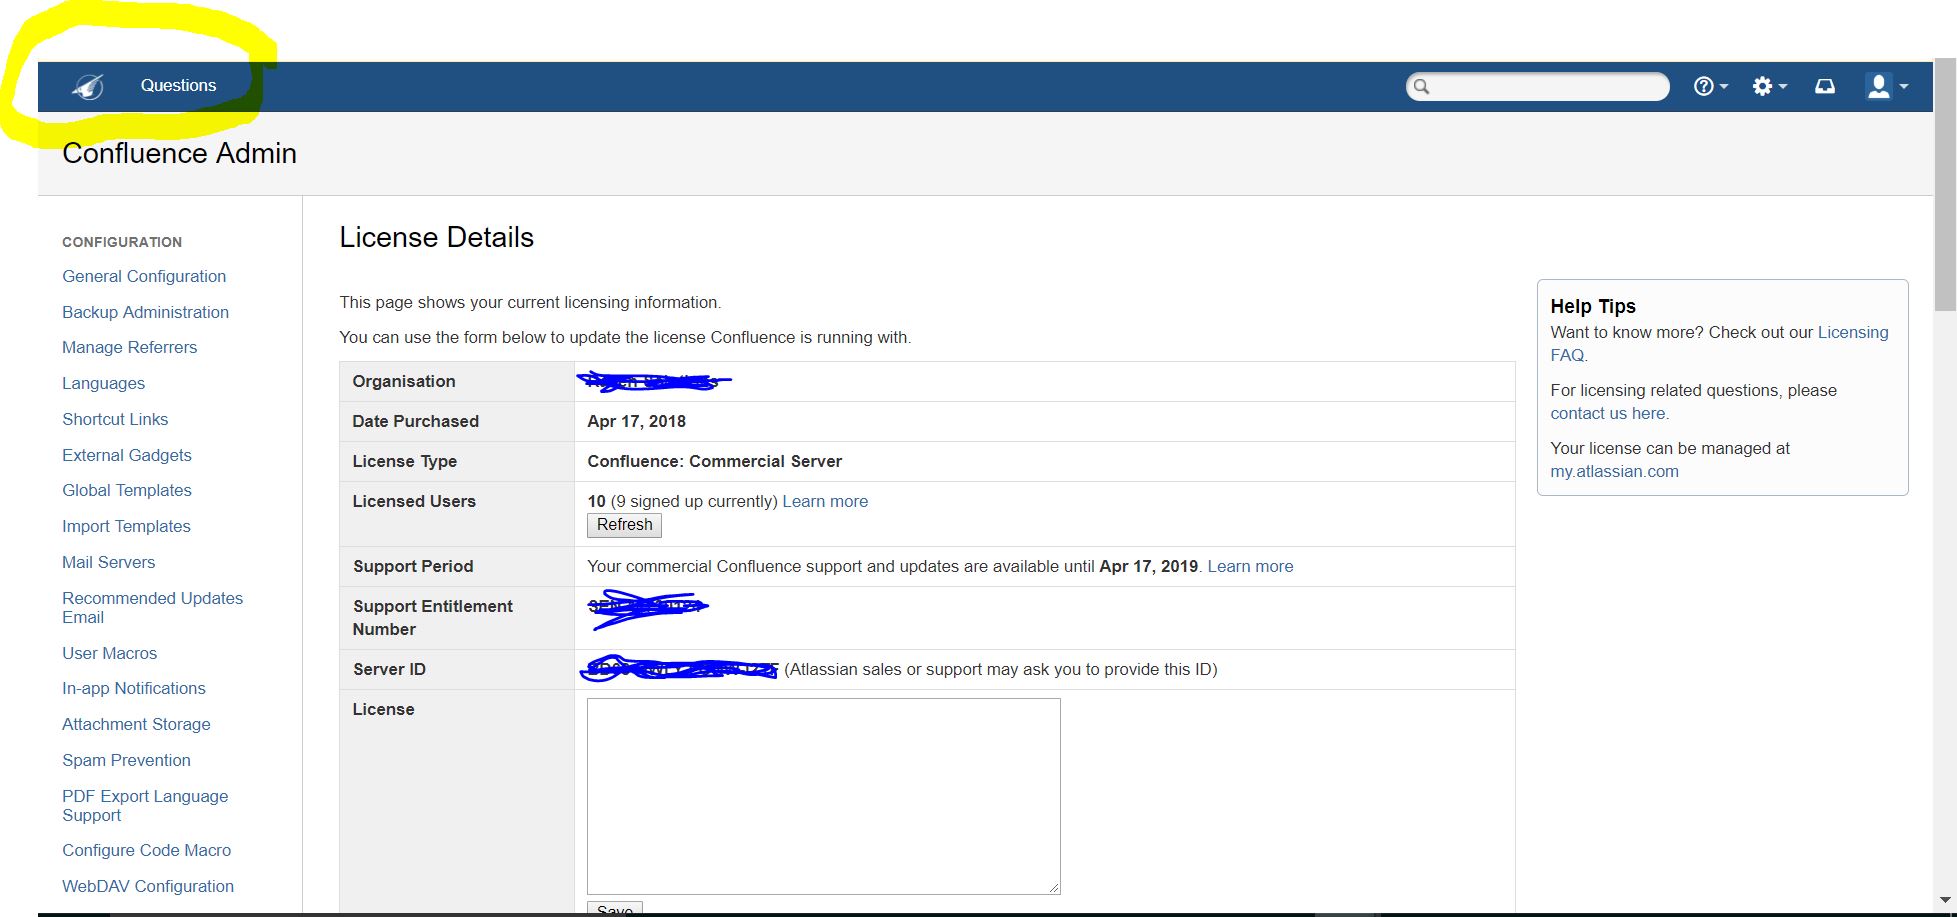This screenshot has width=1957, height=917.
Task: Select the Apr 17, 2018 purchase date
Action: coord(636,421)
